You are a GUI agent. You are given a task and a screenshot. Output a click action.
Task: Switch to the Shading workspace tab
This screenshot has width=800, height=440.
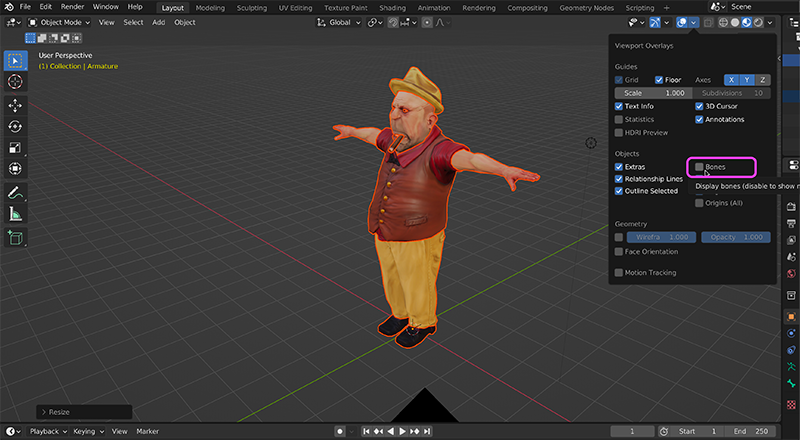click(392, 8)
